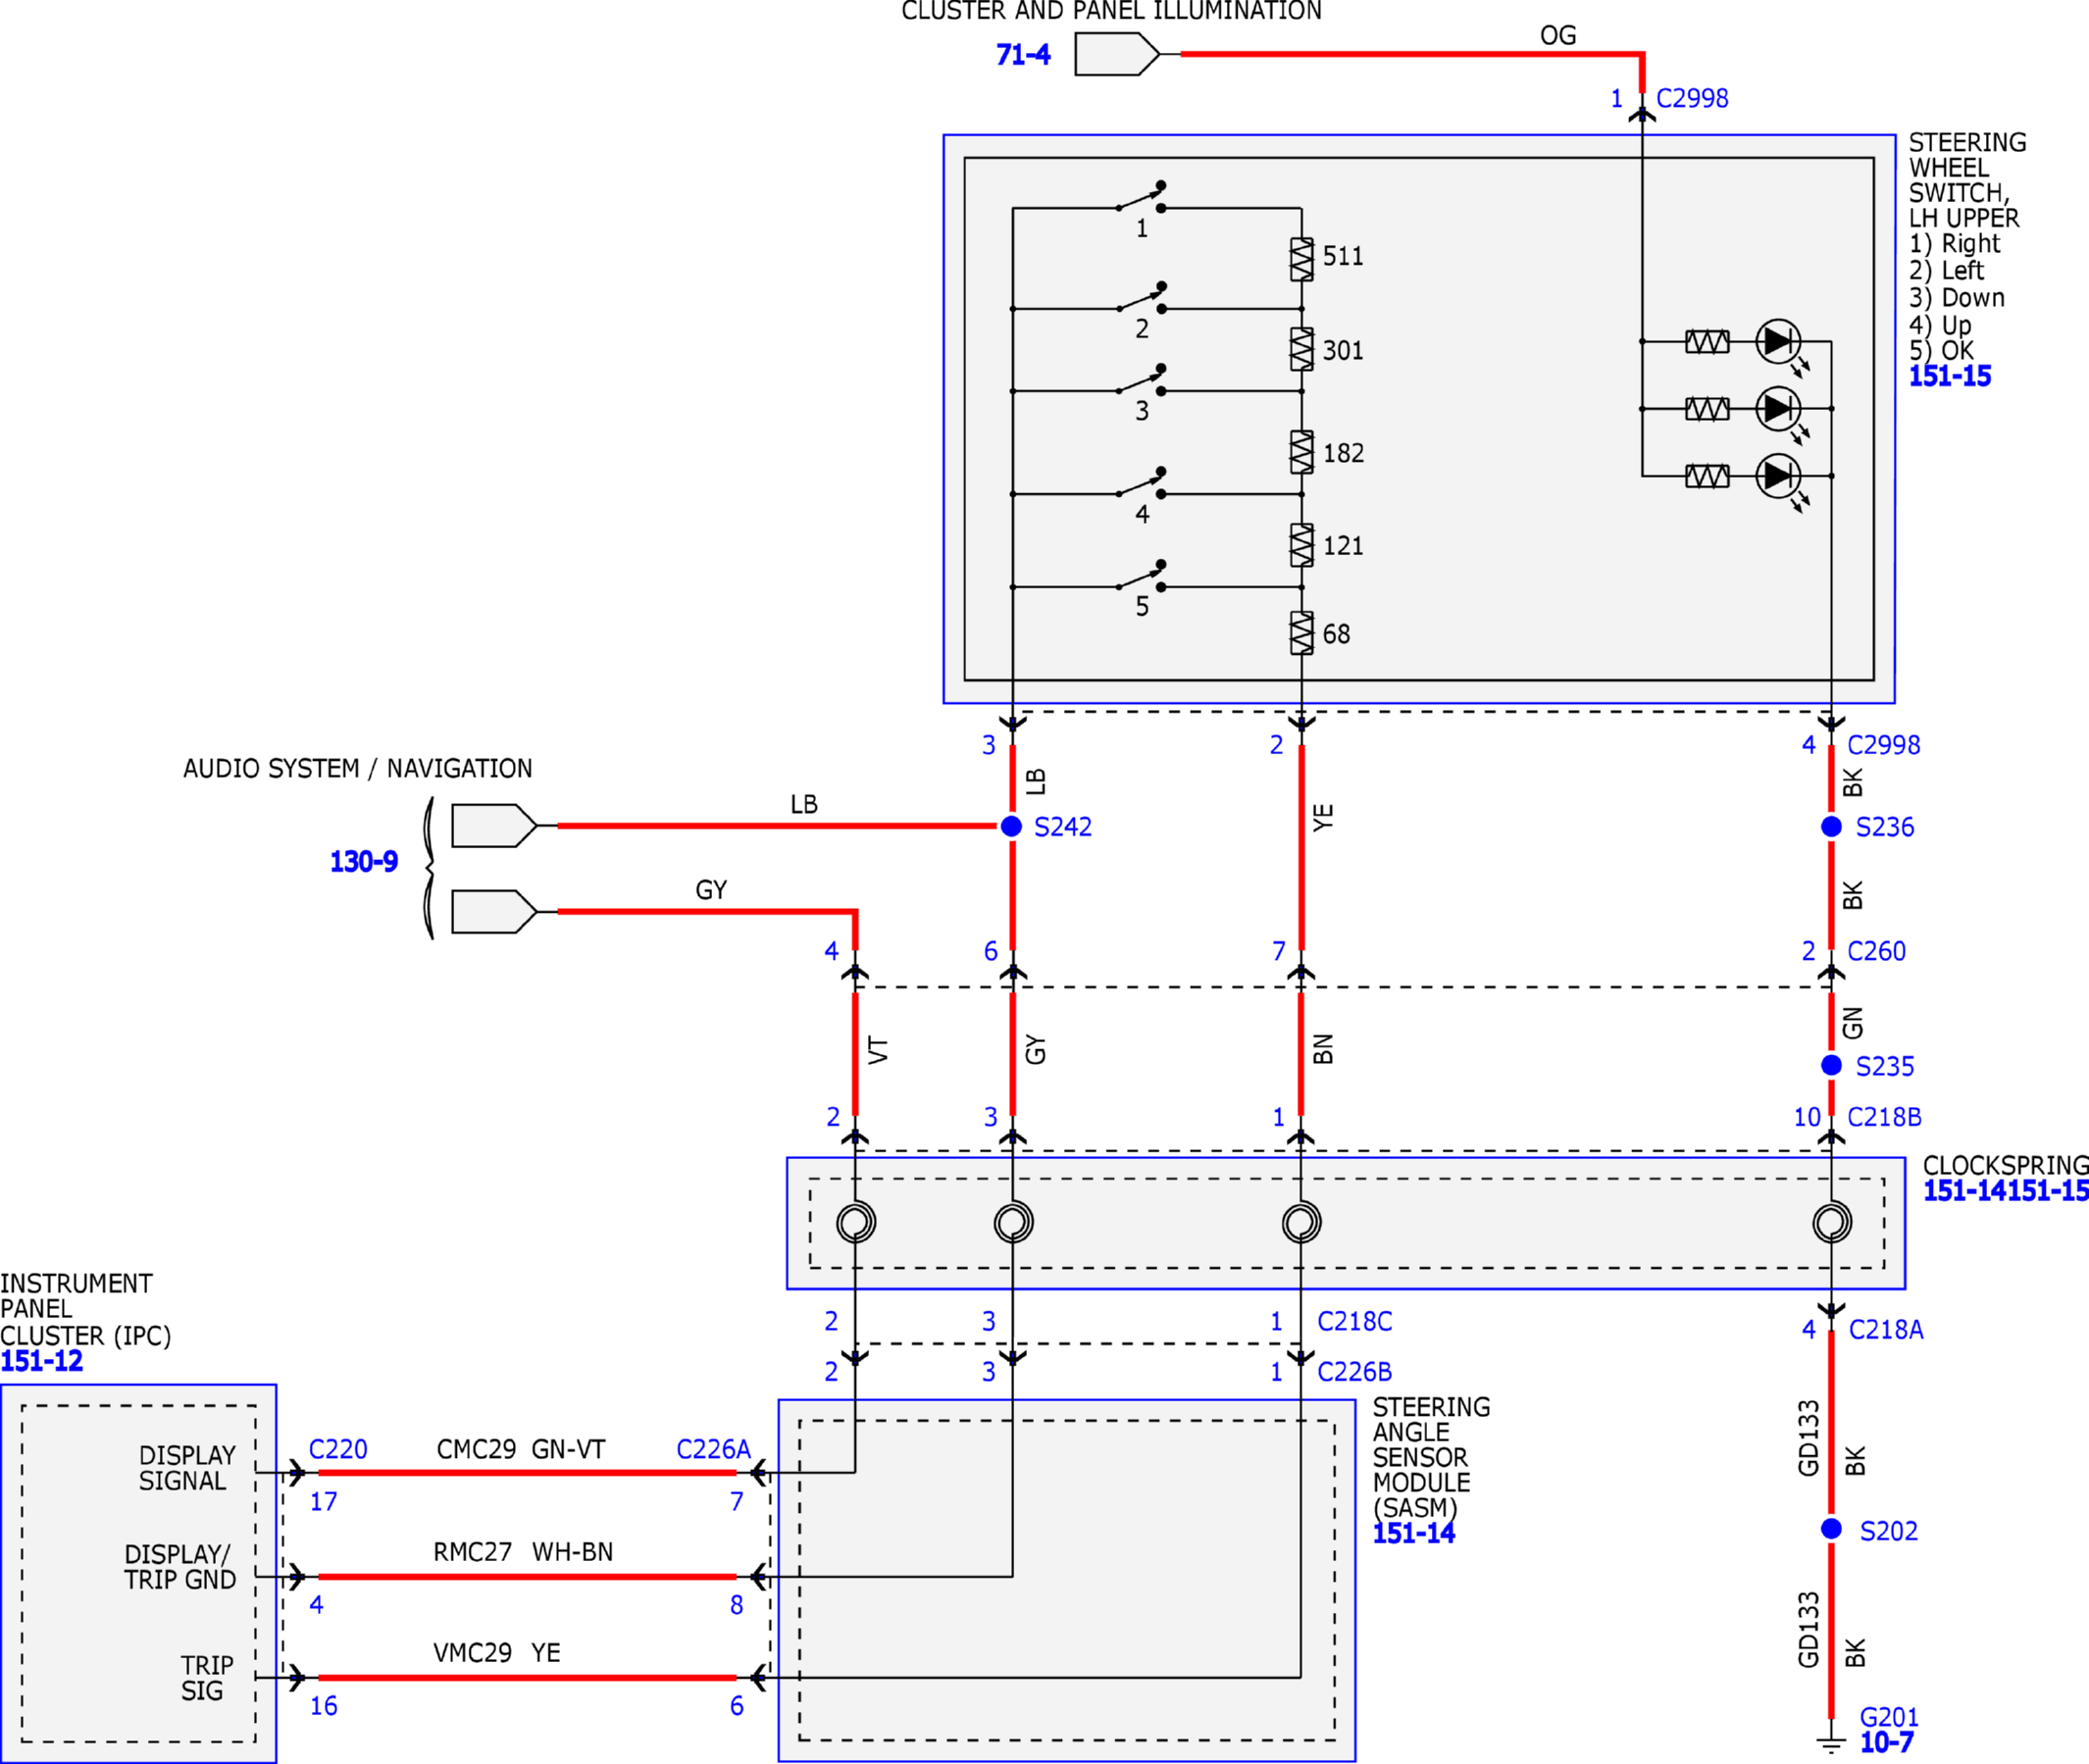
Task: Click the 'CLOCKSPRING' component label
Action: (x=2005, y=1165)
